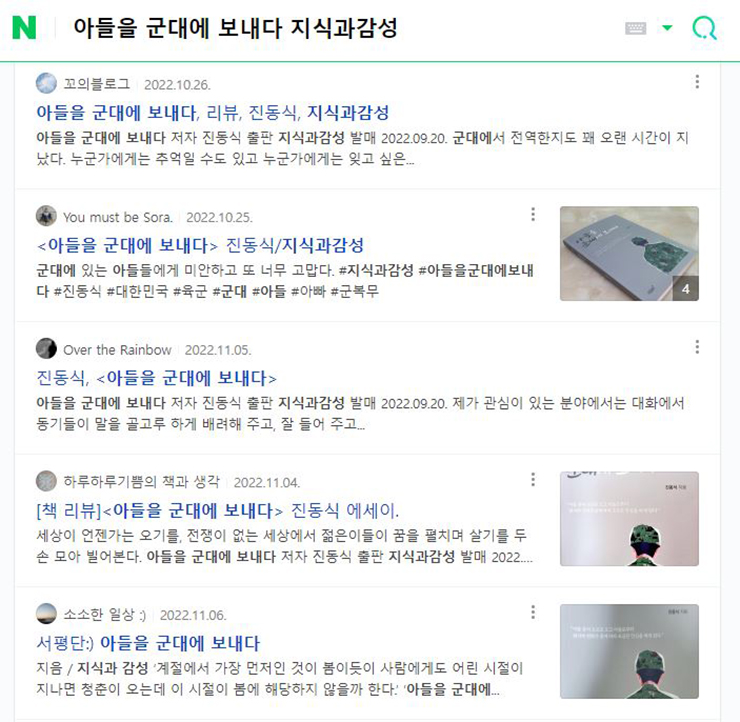
Task: Click the 꼬의블로그 blog name
Action: tap(97, 84)
